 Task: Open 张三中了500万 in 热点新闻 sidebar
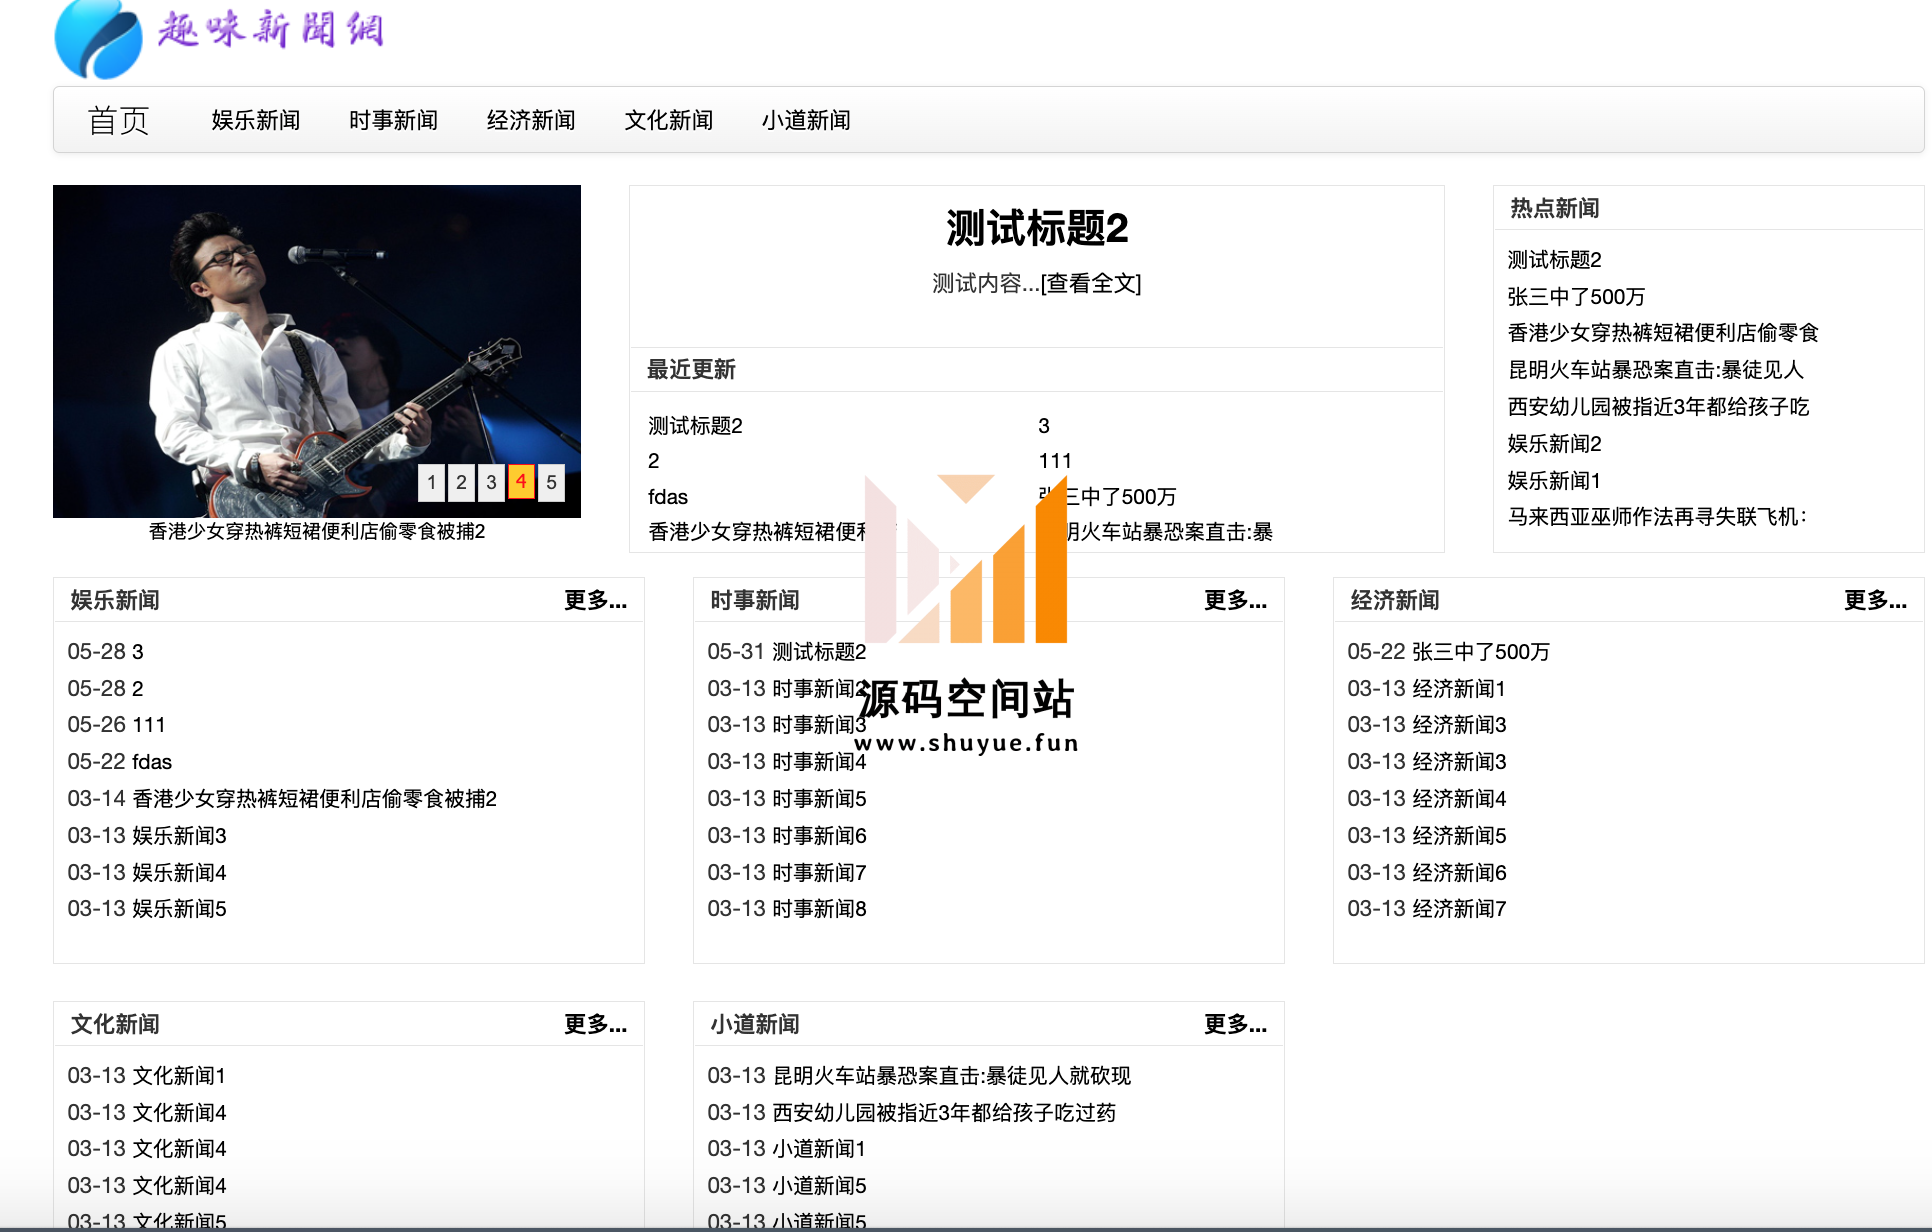point(1576,297)
